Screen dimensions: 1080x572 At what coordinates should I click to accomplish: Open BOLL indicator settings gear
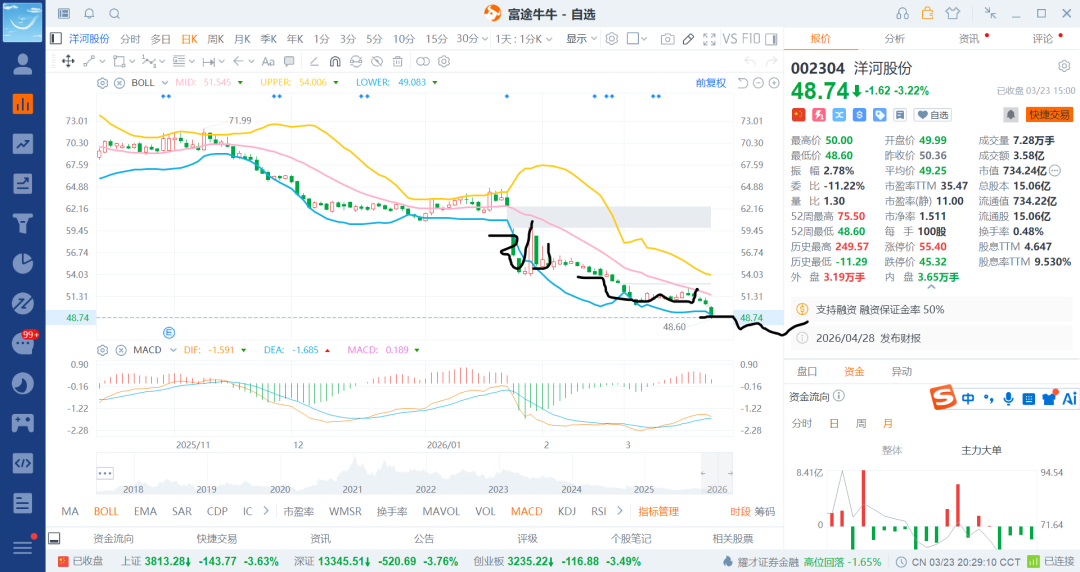[x=102, y=83]
